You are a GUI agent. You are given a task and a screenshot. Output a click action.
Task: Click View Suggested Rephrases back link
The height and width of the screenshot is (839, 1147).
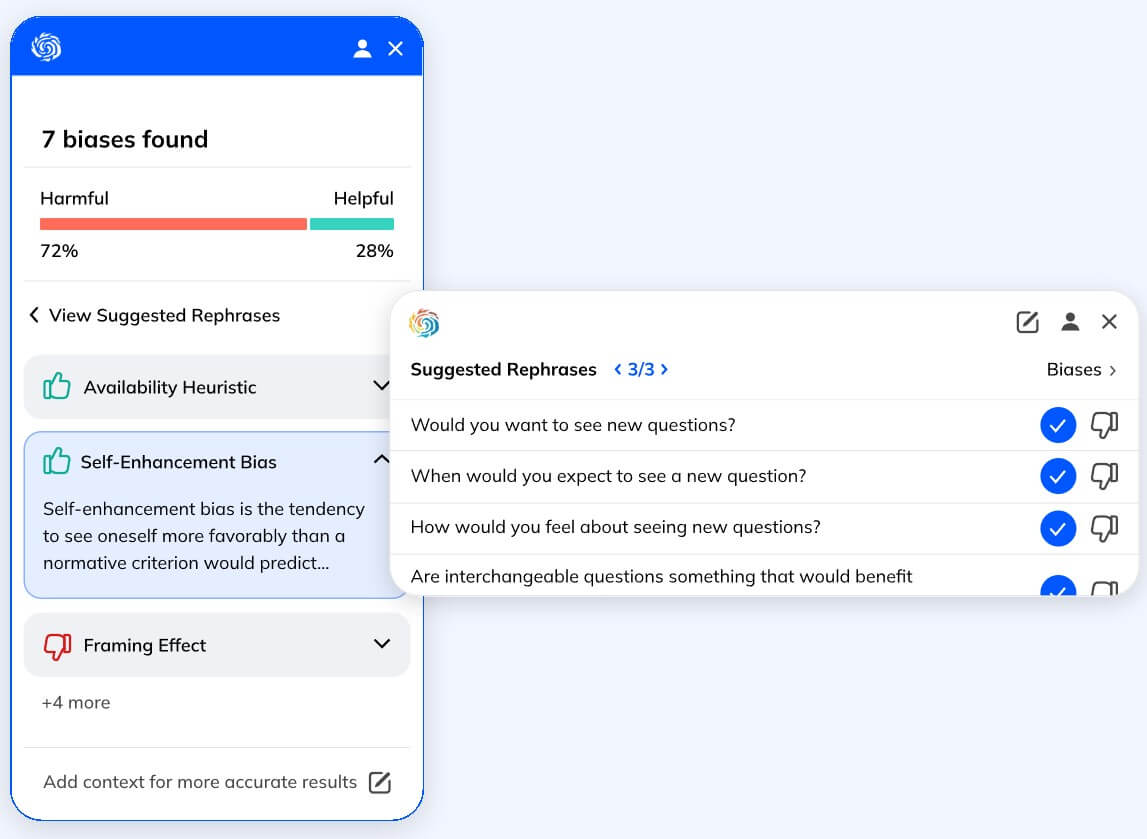pyautogui.click(x=154, y=315)
